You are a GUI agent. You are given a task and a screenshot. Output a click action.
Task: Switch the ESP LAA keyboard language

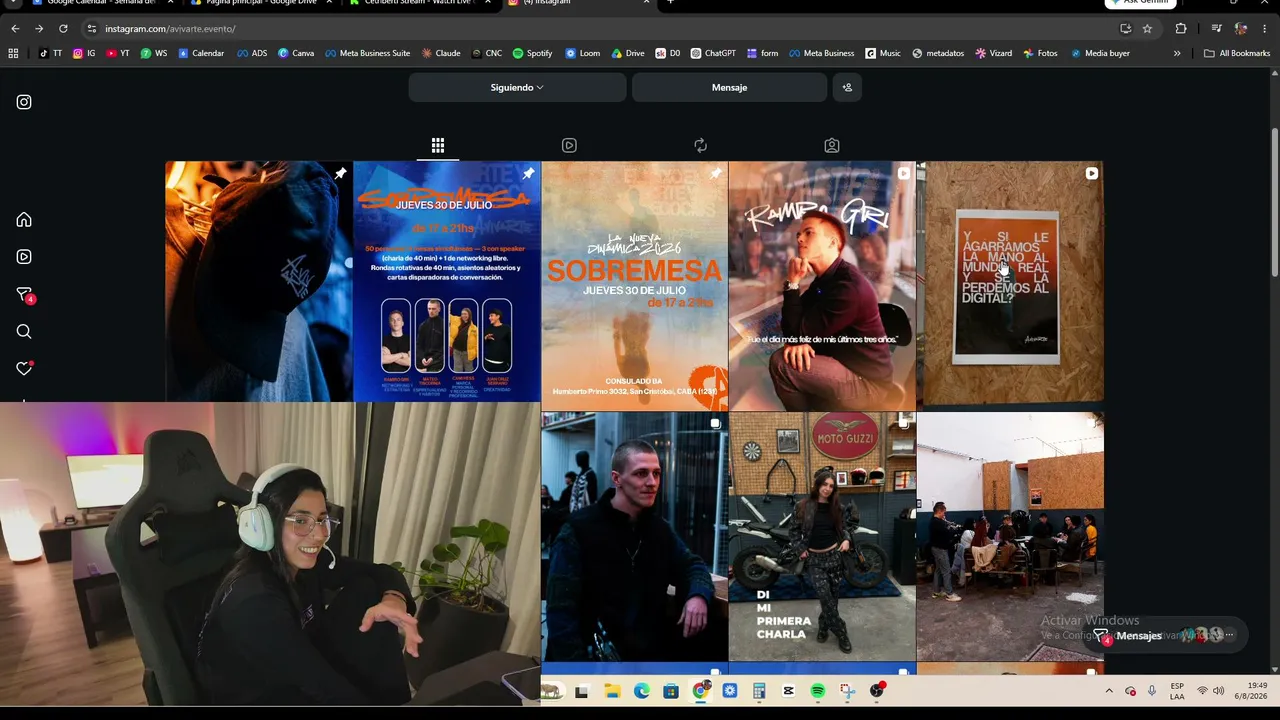(1177, 691)
